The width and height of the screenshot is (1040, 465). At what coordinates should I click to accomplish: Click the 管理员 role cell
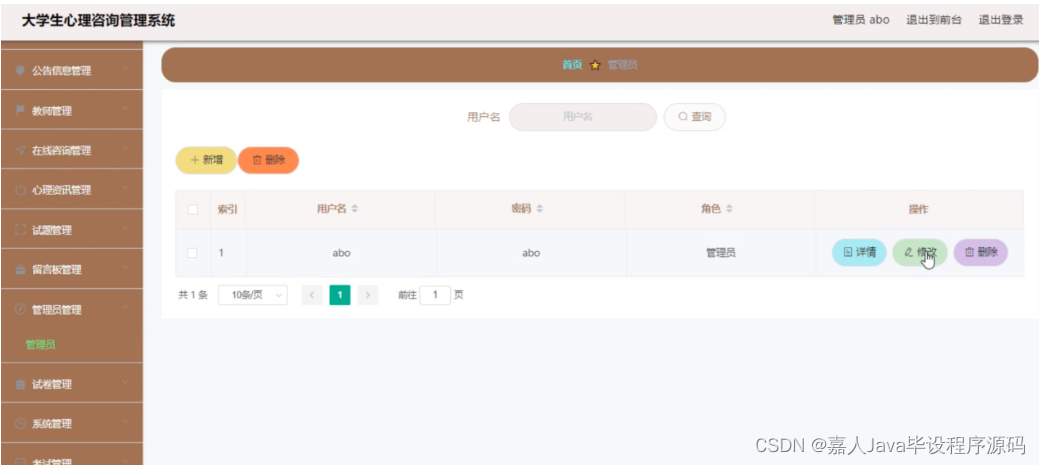(x=720, y=253)
